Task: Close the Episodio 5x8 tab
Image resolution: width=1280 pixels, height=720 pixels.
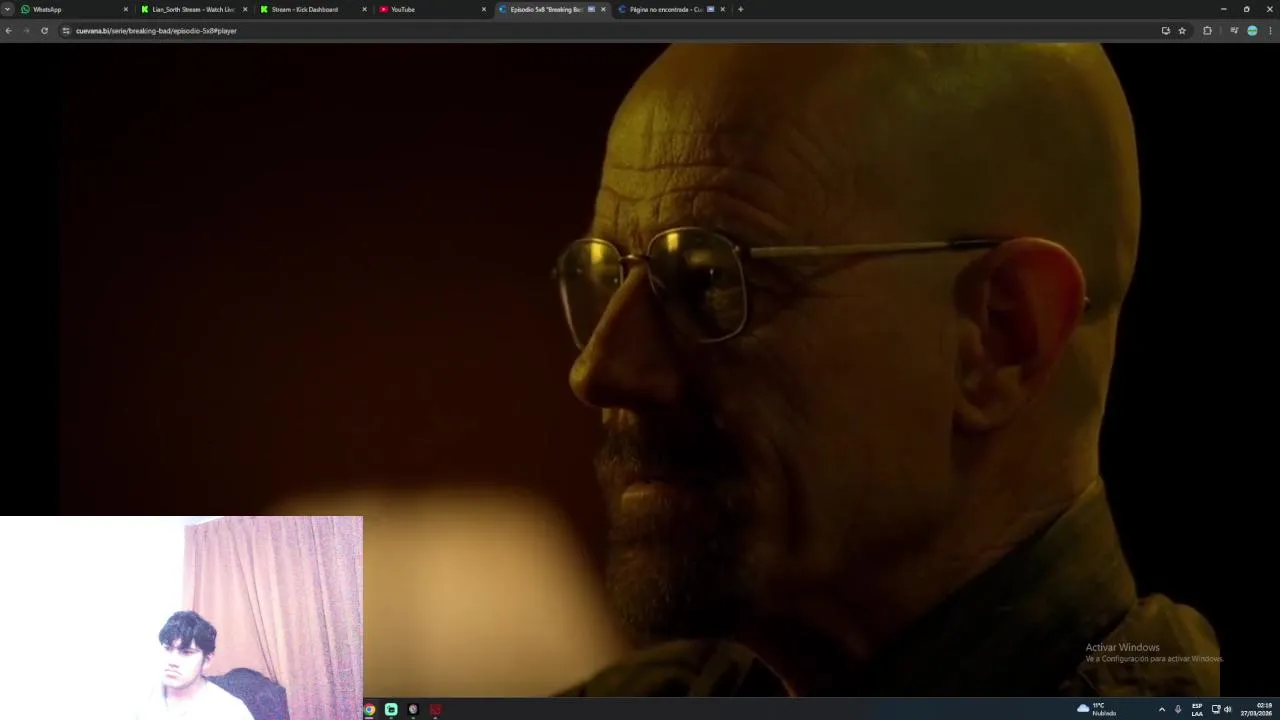Action: 603,9
